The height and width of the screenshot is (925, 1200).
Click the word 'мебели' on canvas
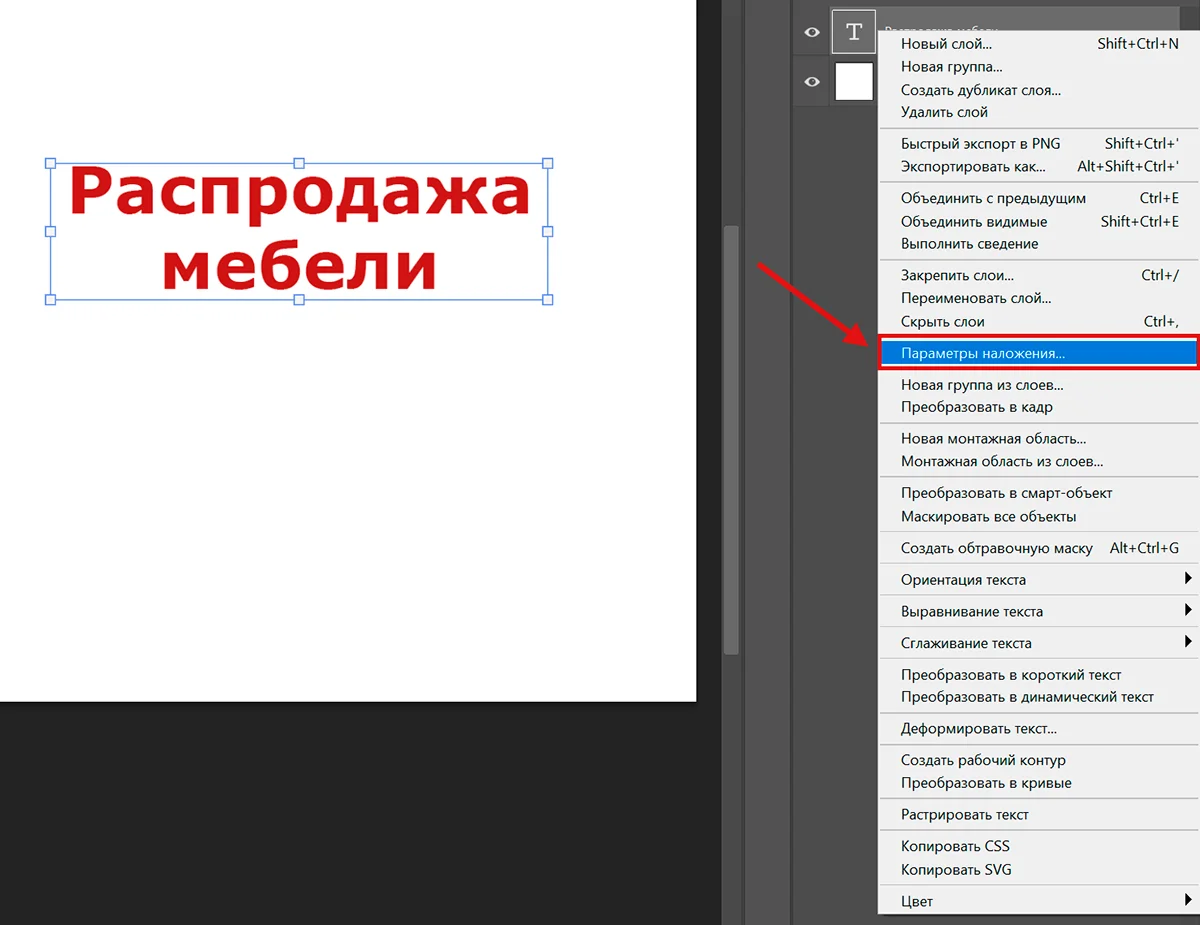point(300,266)
